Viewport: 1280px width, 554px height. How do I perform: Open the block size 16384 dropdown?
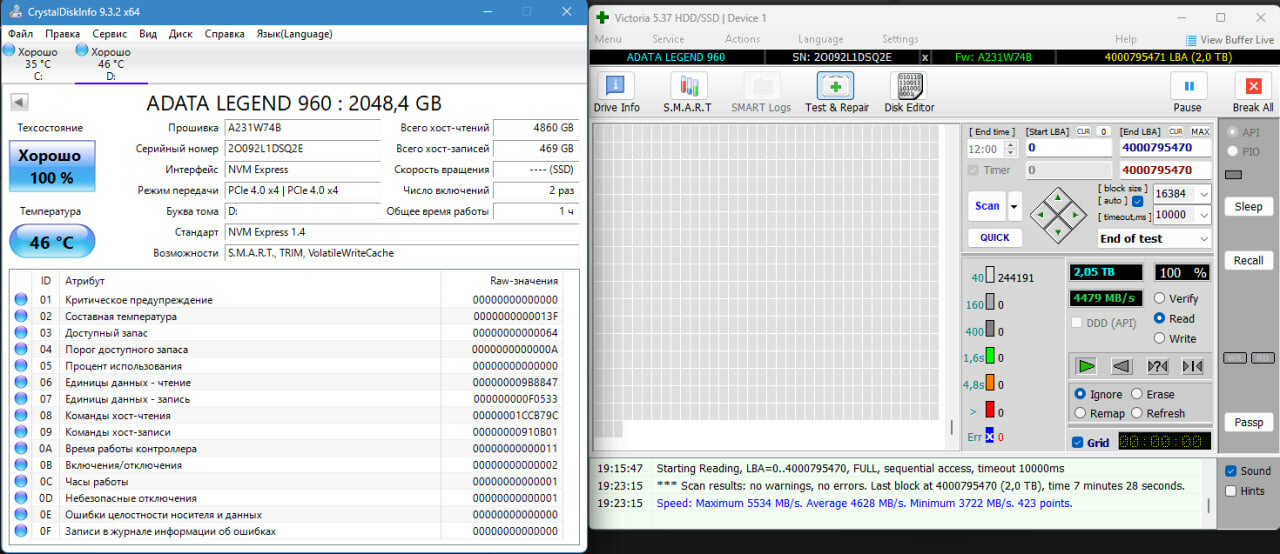[1203, 193]
